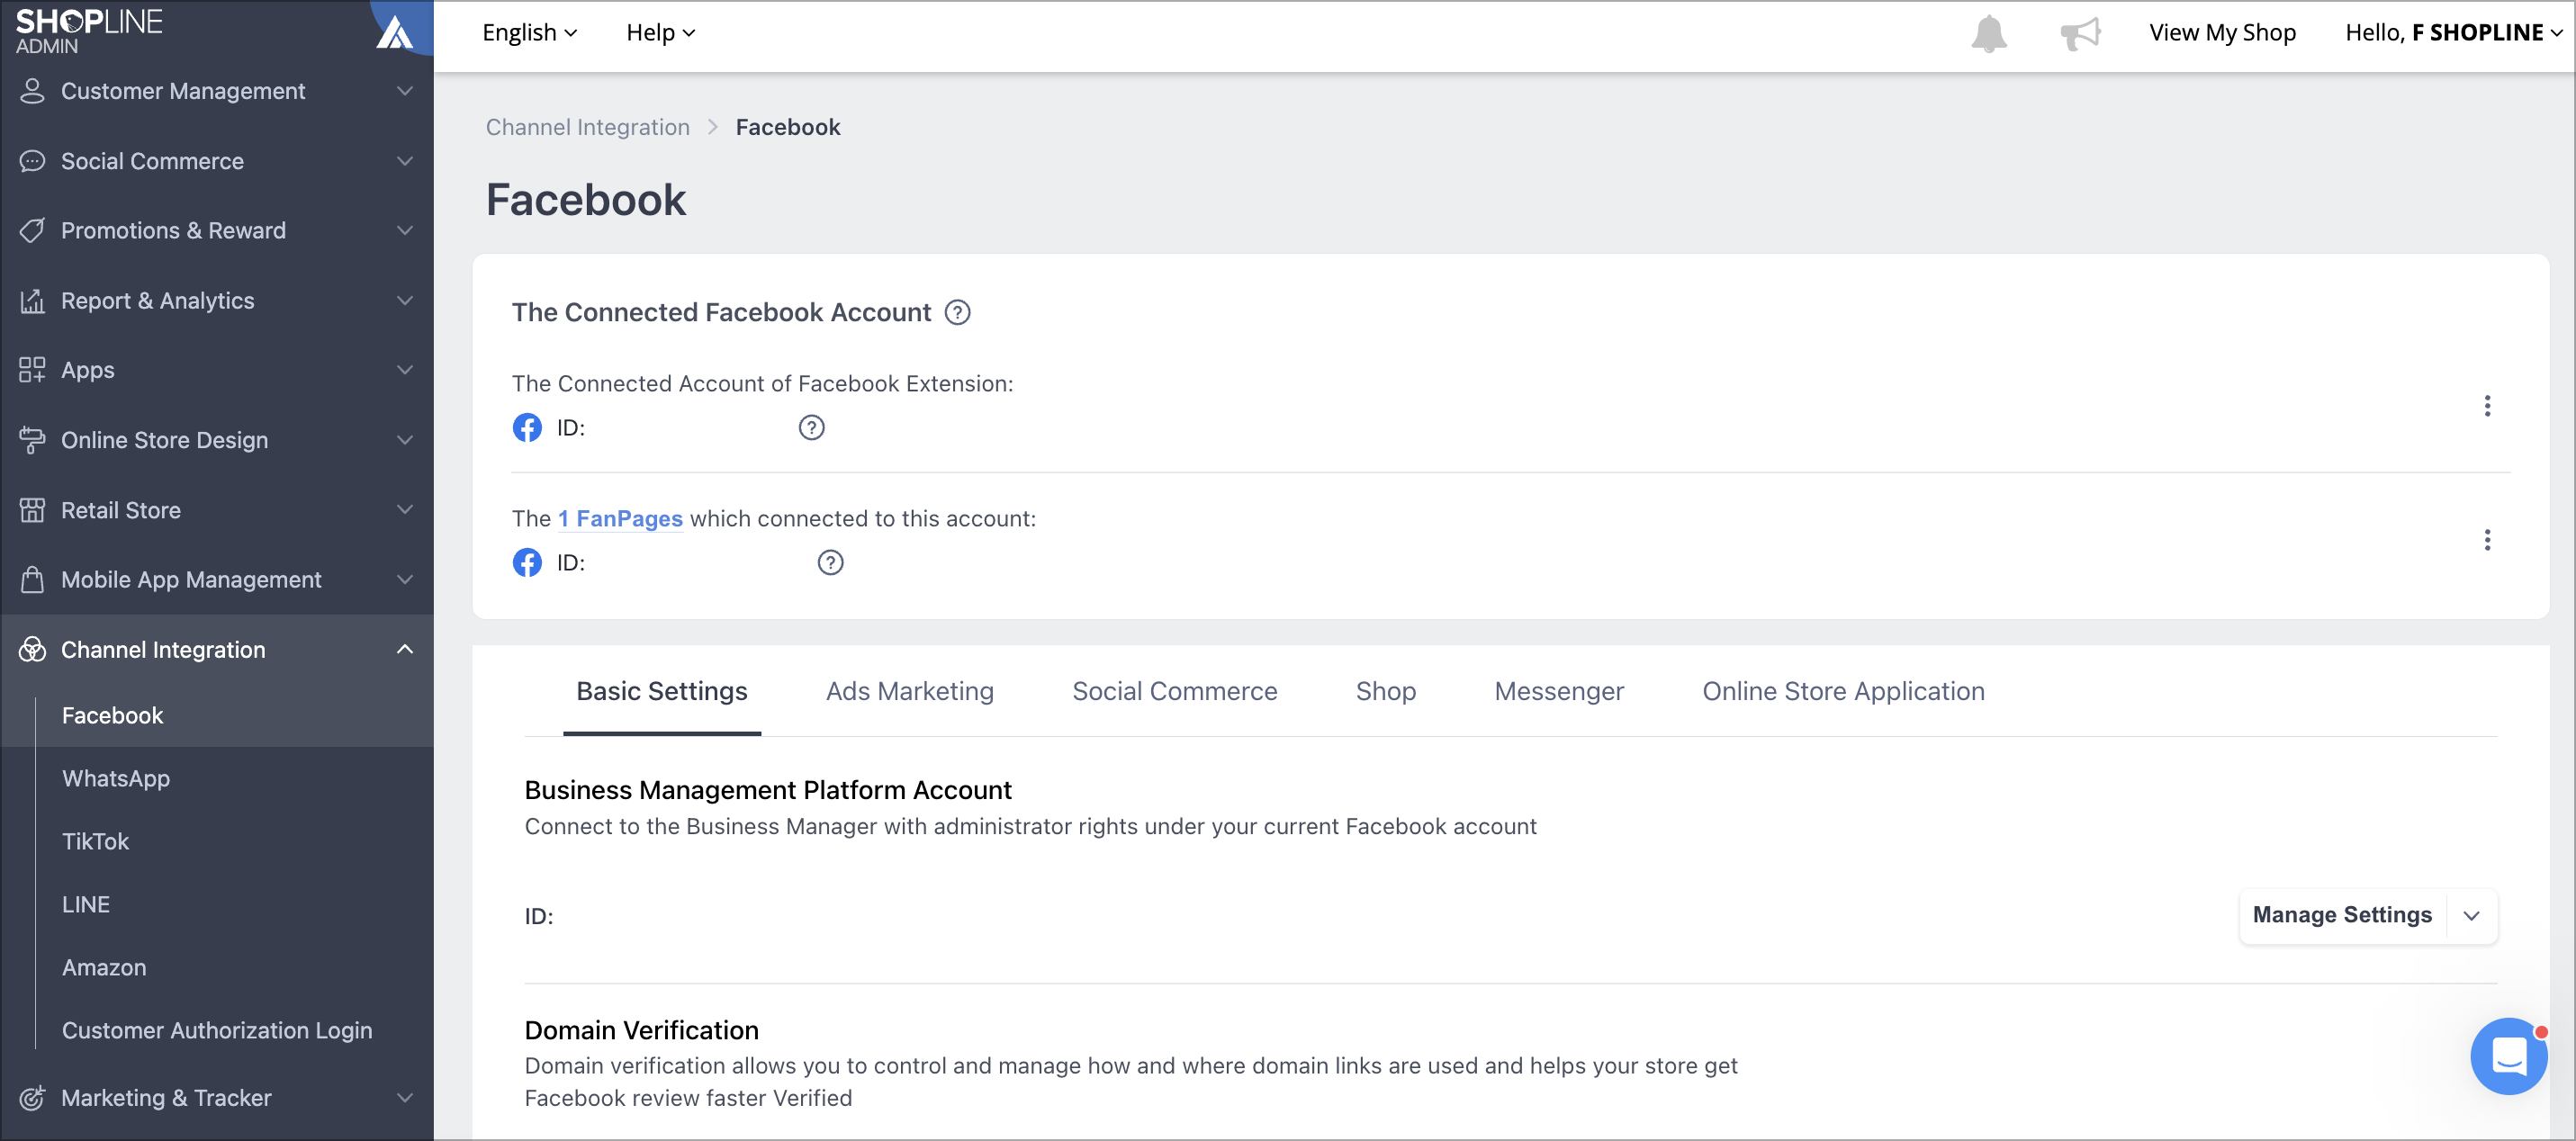
Task: Click the View My Shop link
Action: [x=2221, y=33]
